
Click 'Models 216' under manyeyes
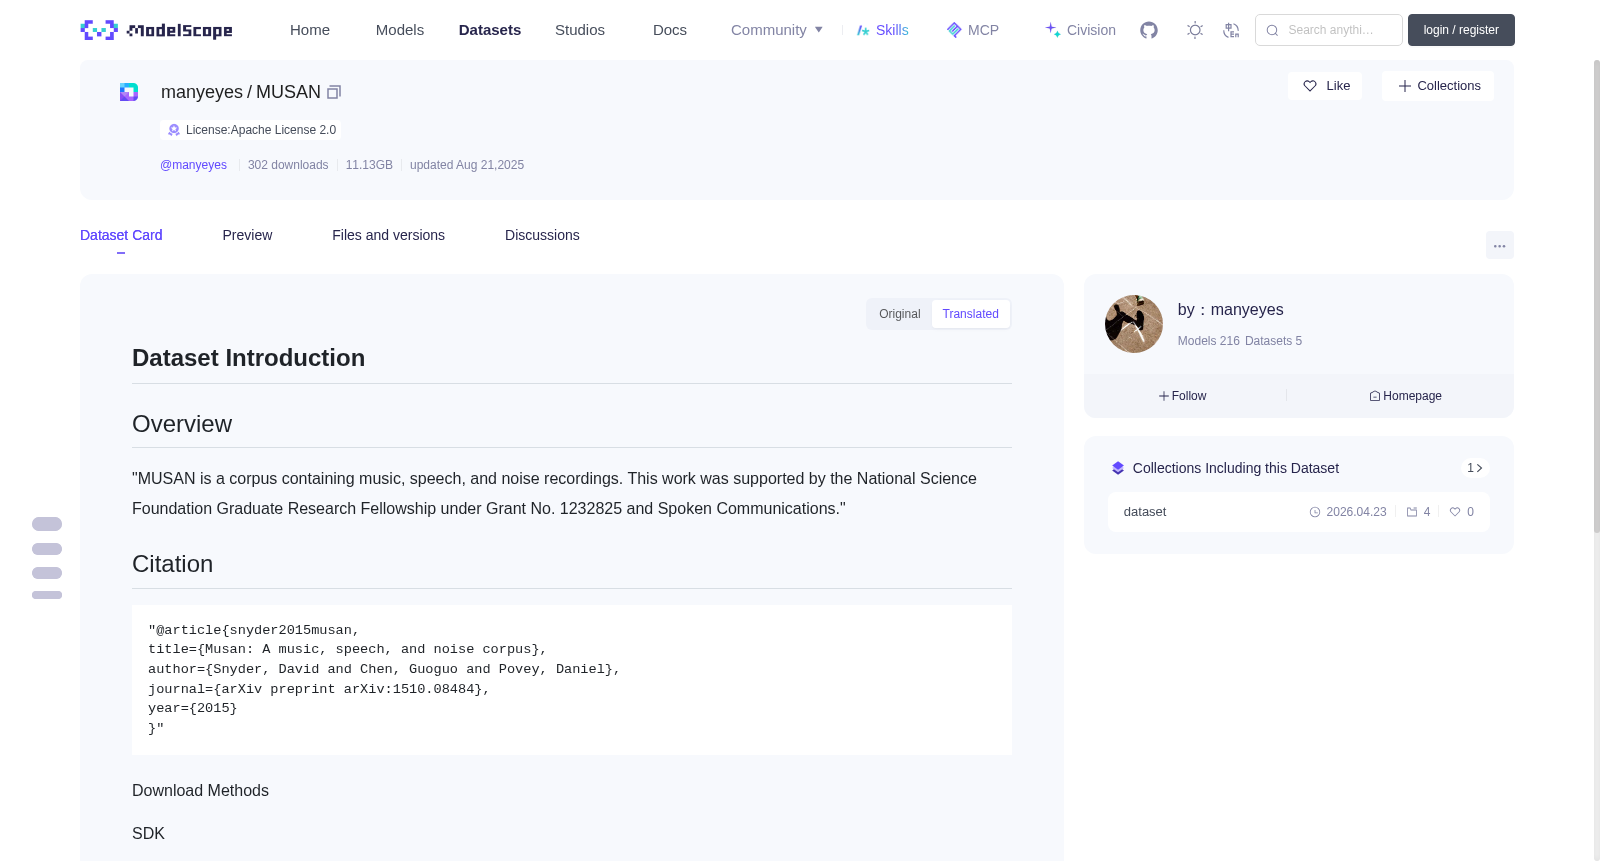[1209, 341]
